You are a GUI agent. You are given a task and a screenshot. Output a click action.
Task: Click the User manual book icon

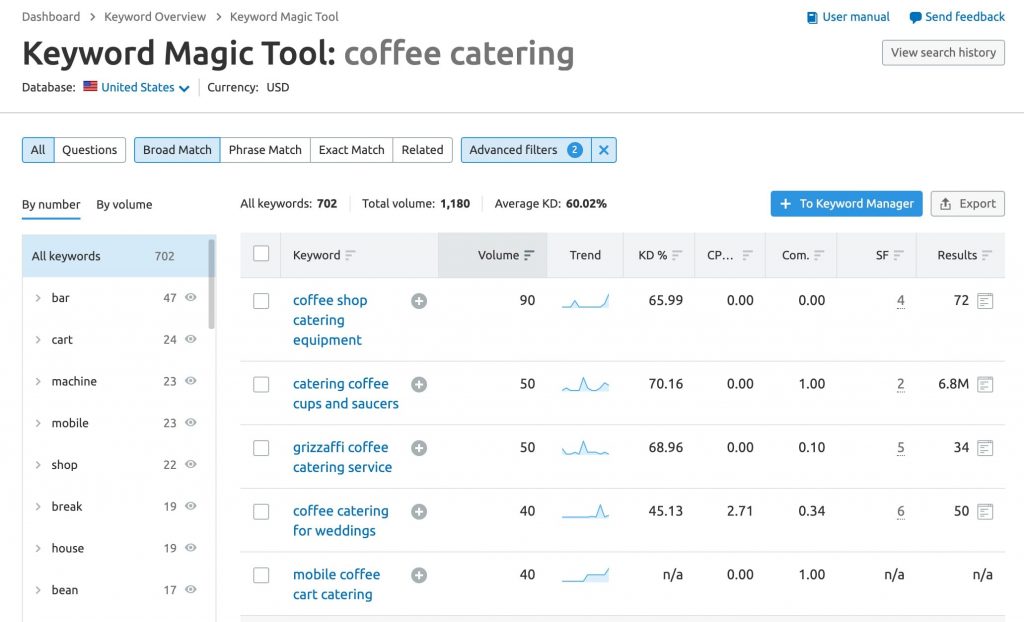(x=813, y=16)
